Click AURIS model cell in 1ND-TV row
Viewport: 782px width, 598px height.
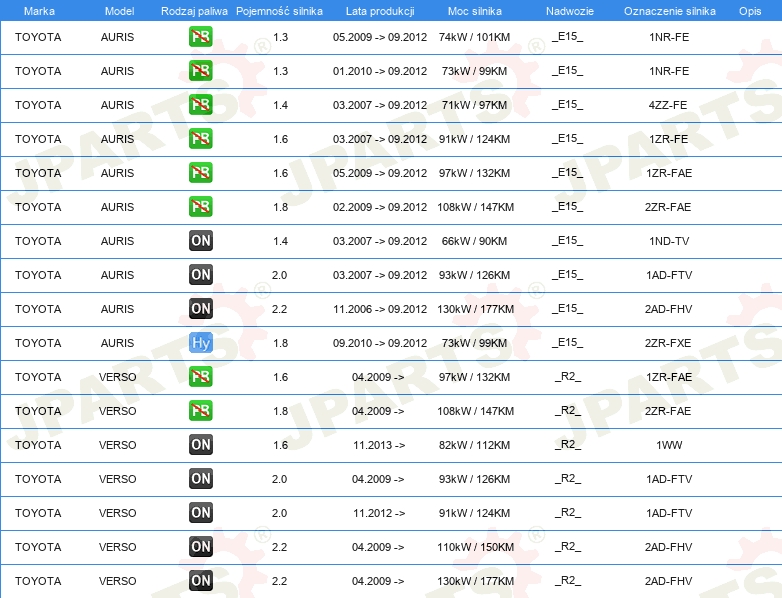click(117, 241)
